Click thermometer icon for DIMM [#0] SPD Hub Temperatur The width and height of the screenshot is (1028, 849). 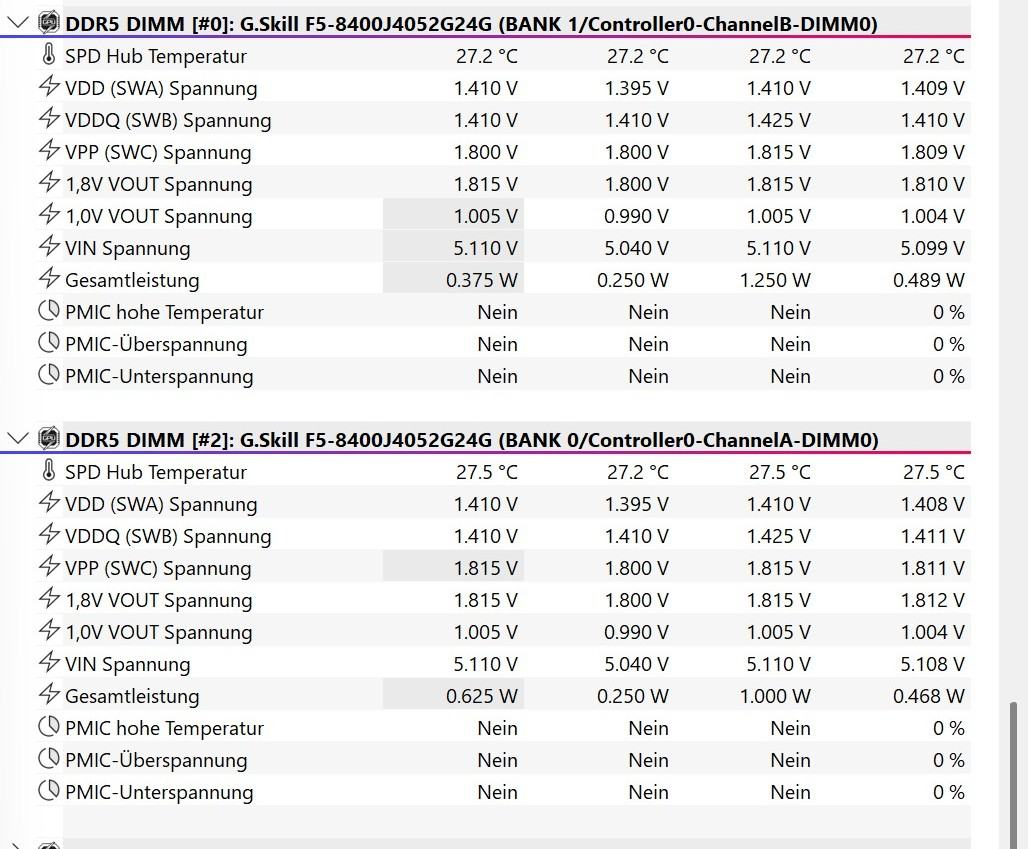49,55
